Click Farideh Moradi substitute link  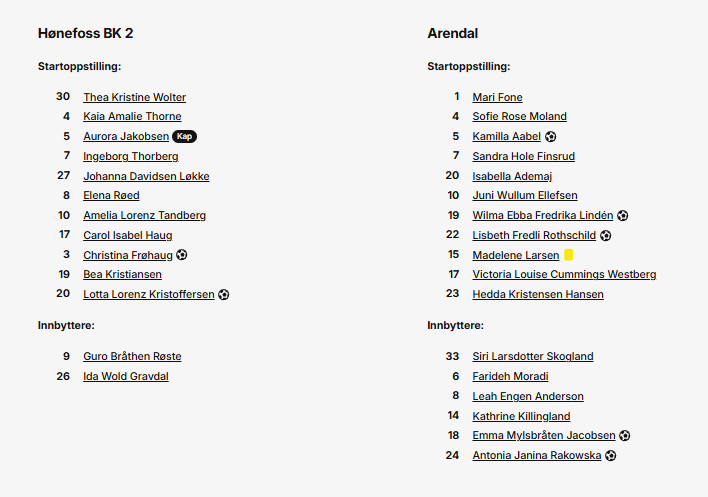510,376
